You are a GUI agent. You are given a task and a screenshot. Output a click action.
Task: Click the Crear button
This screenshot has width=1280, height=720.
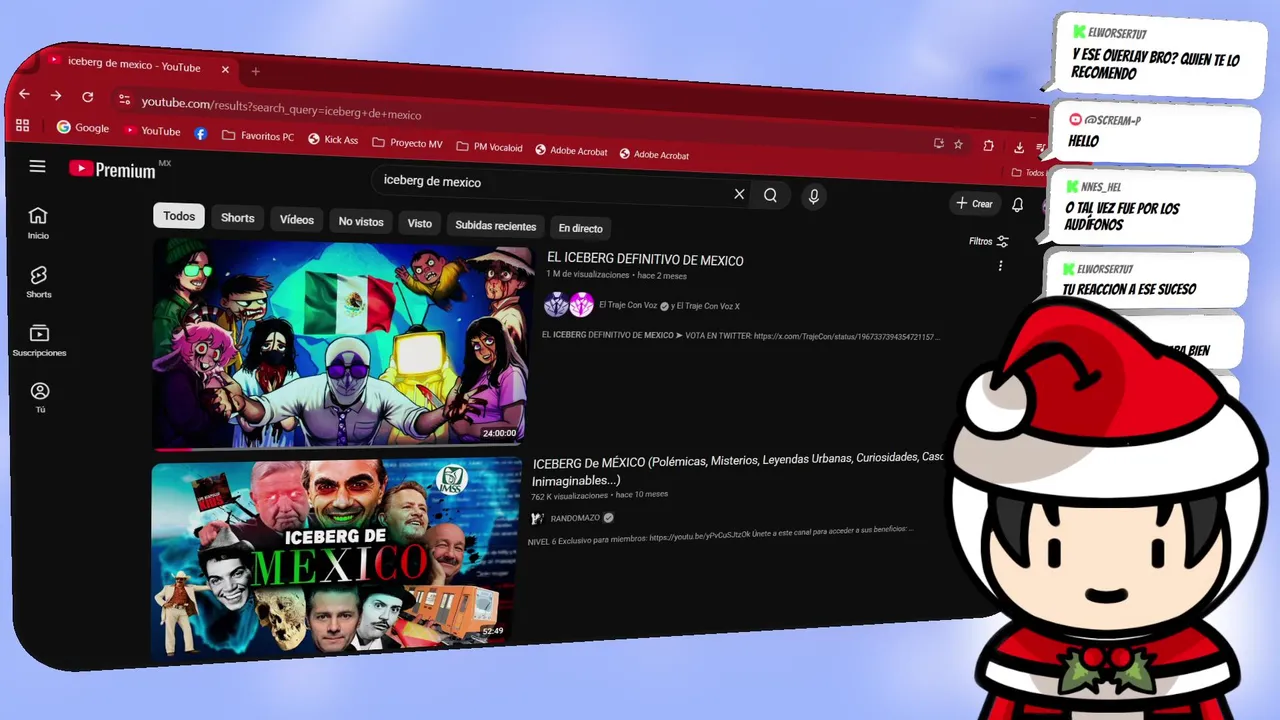tap(974, 203)
